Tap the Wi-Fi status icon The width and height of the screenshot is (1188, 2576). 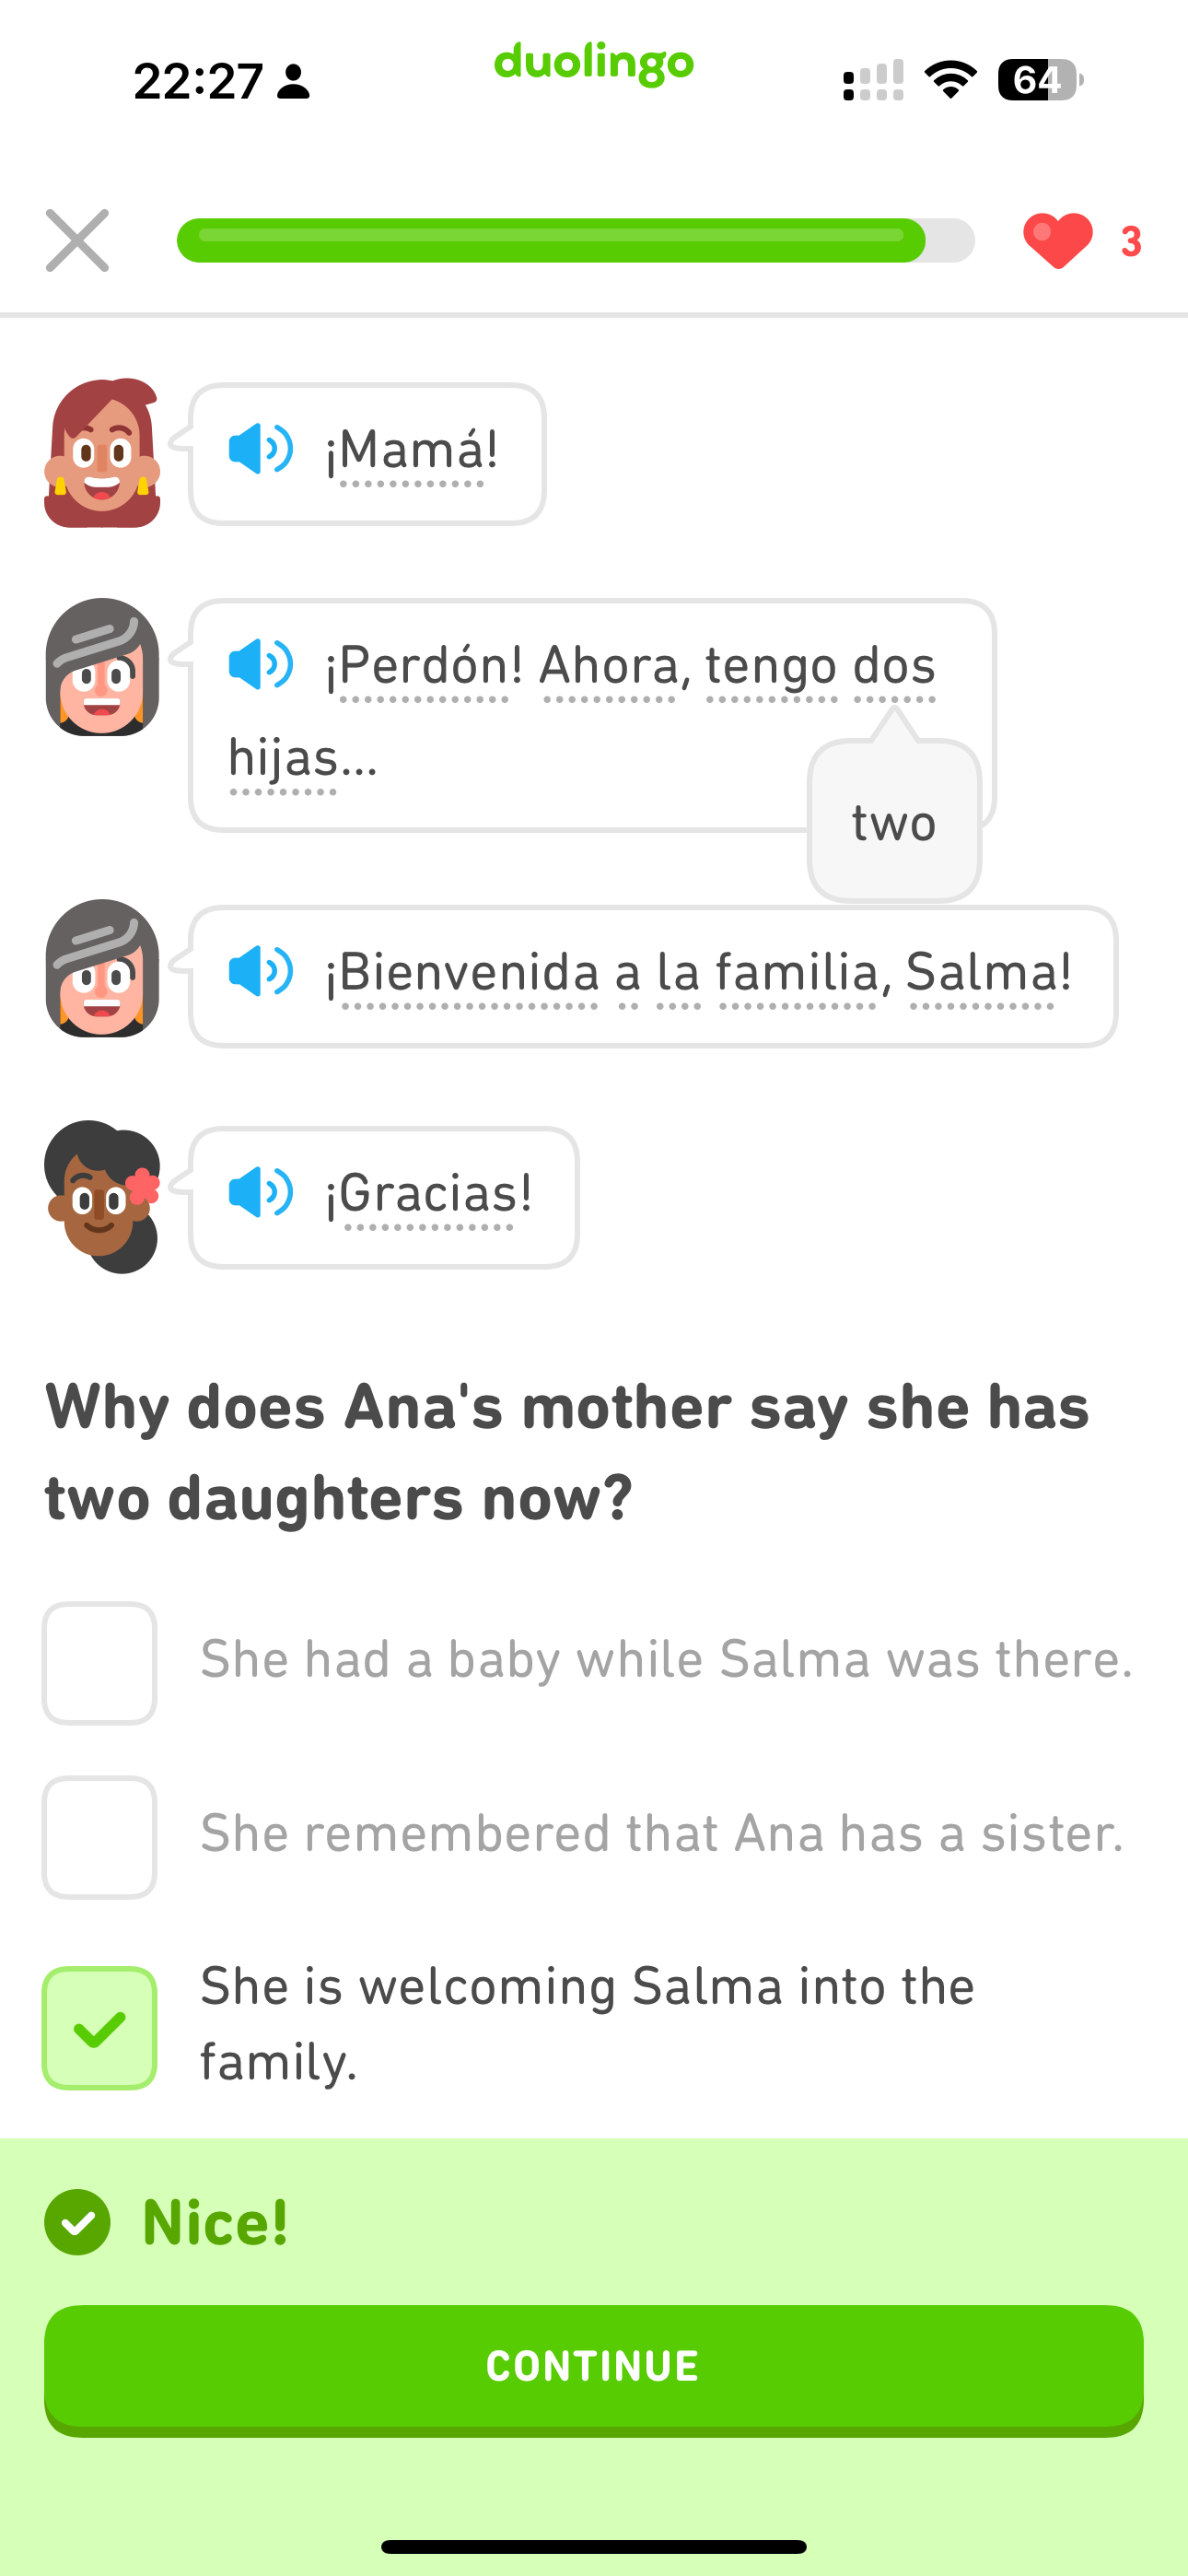tap(950, 80)
